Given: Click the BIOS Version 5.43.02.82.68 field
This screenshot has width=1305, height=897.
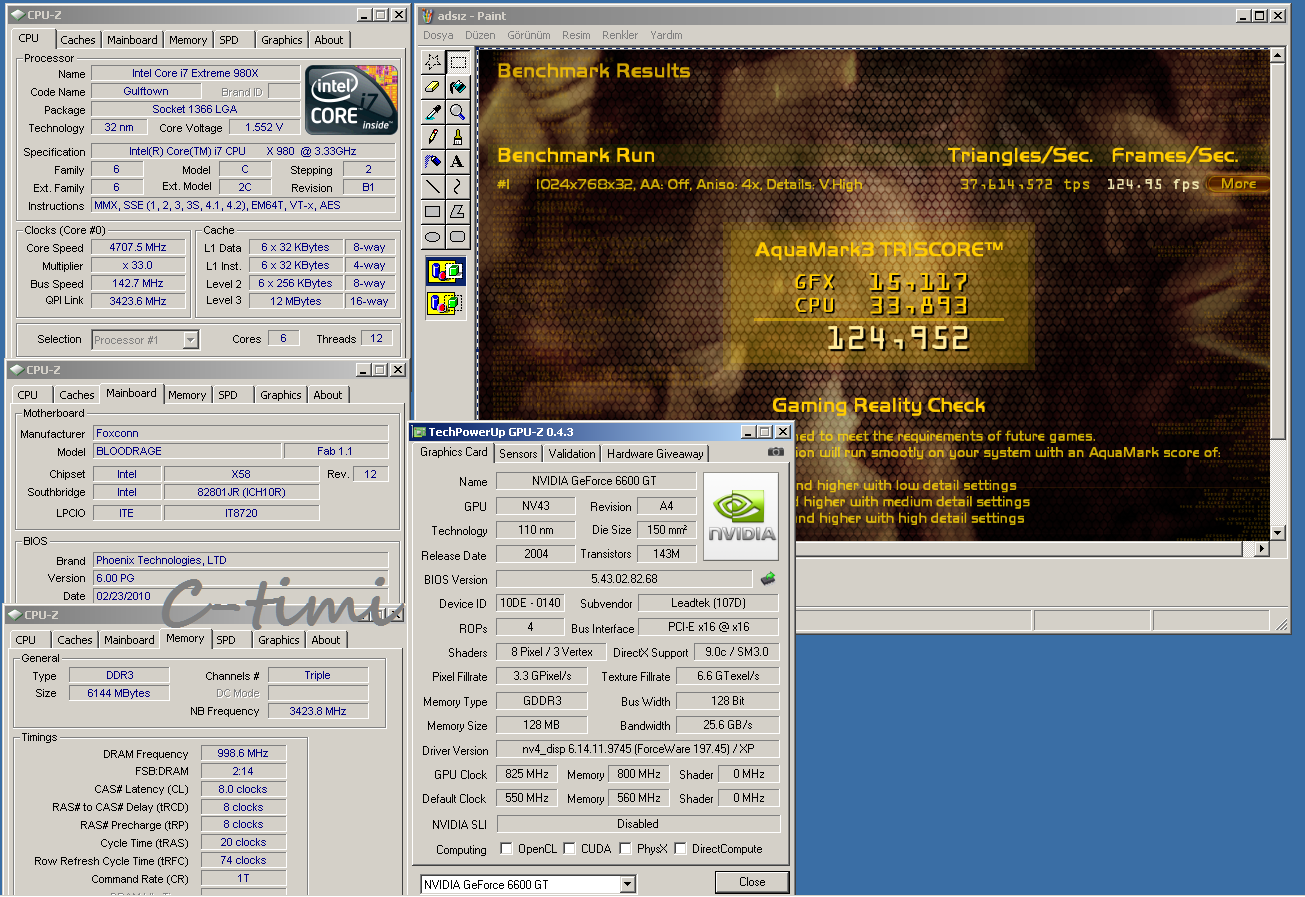Looking at the screenshot, I should click(624, 579).
